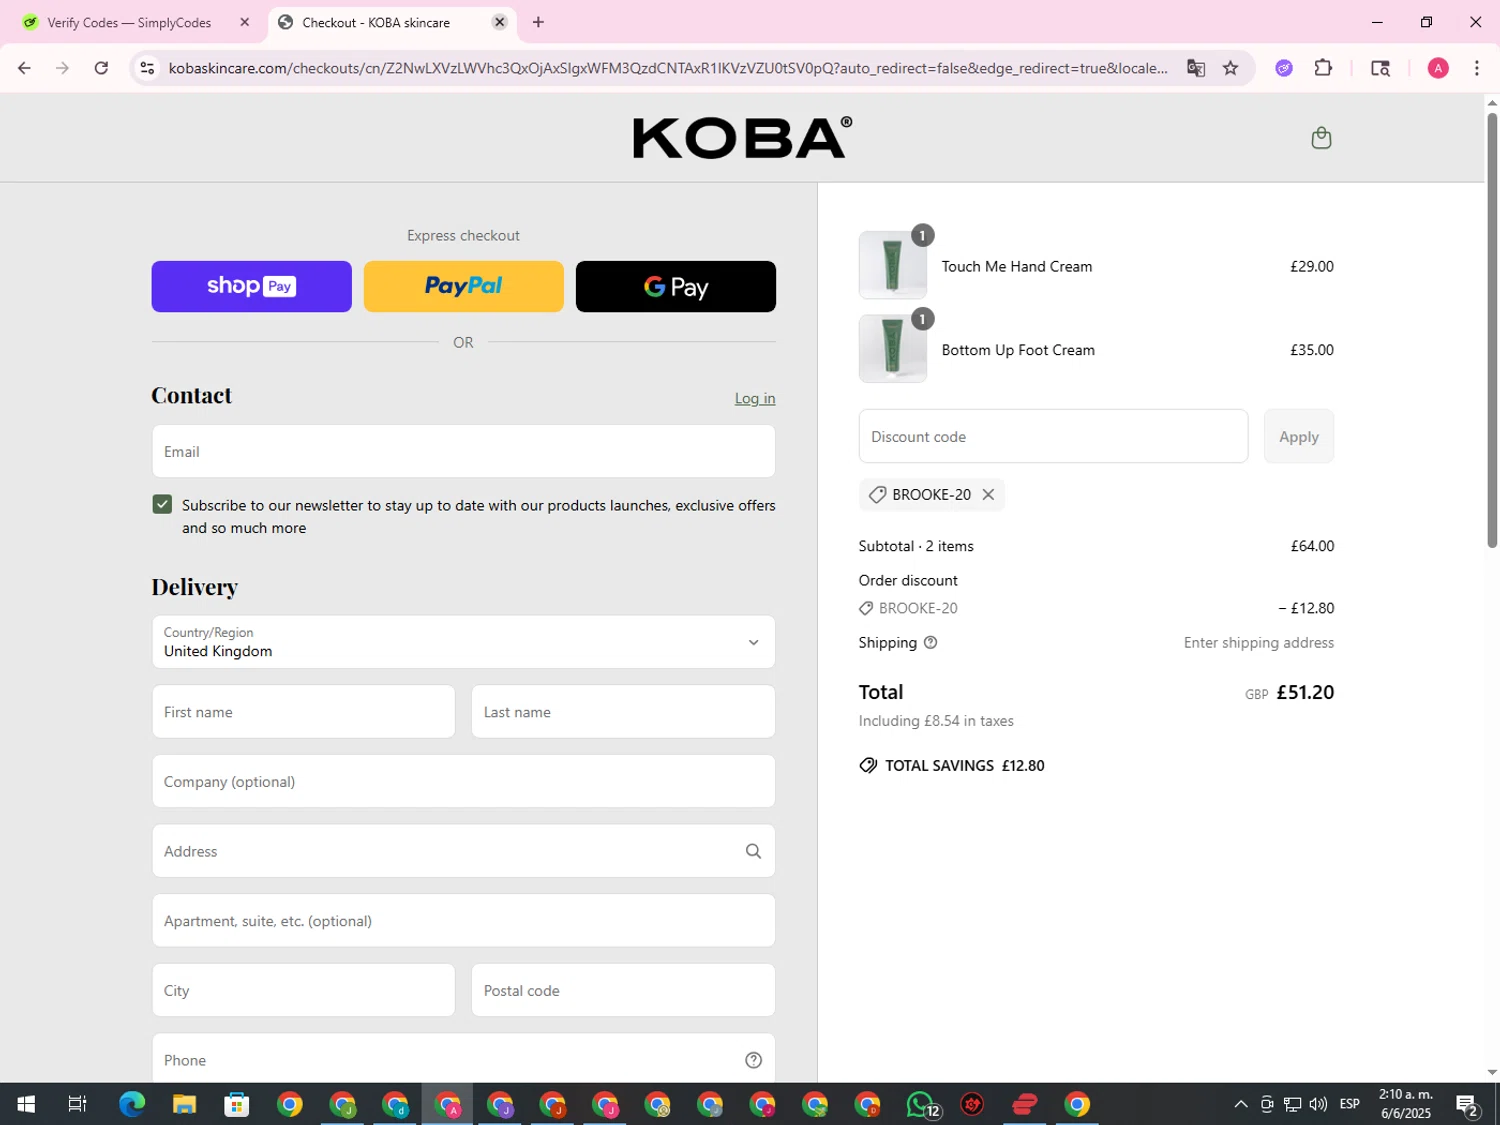Viewport: 1500px width, 1125px height.
Task: Open the shopping bag cart icon
Action: (x=1321, y=138)
